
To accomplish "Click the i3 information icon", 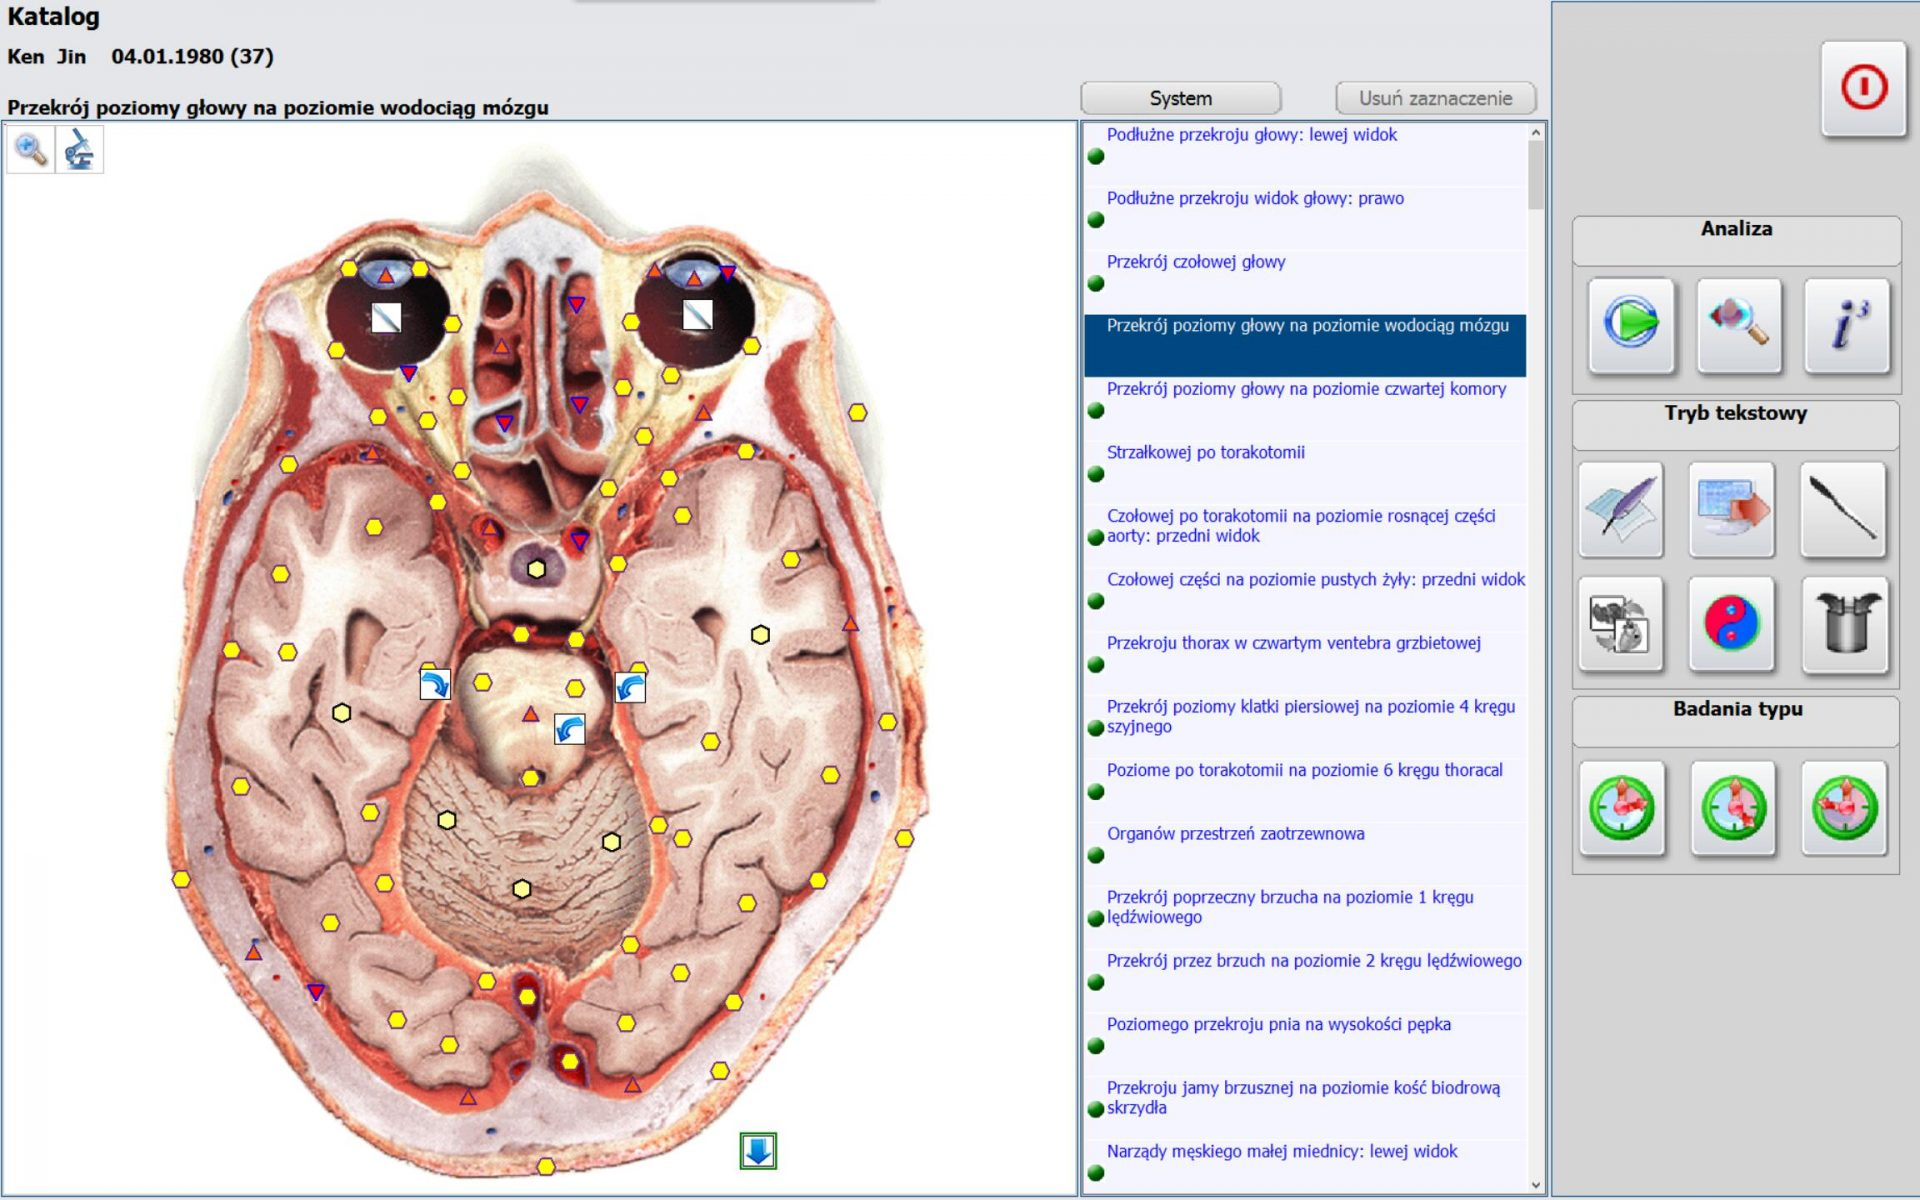I will click(1846, 325).
